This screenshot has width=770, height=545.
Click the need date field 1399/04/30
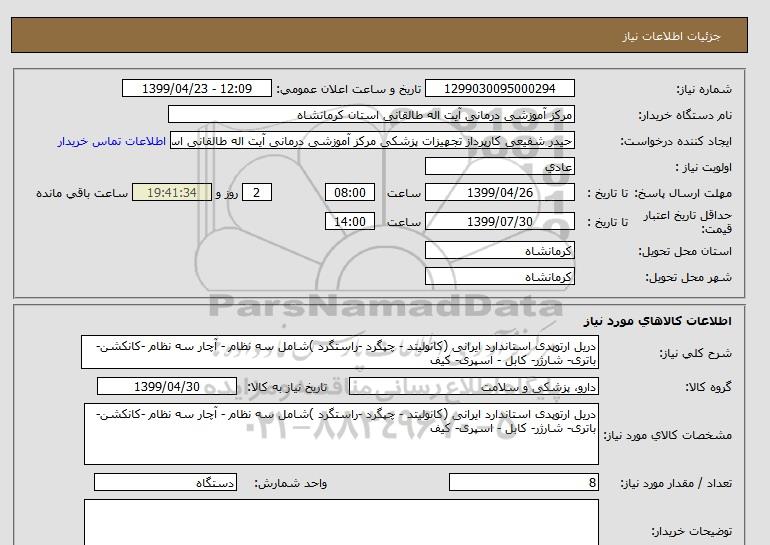[x=167, y=386]
